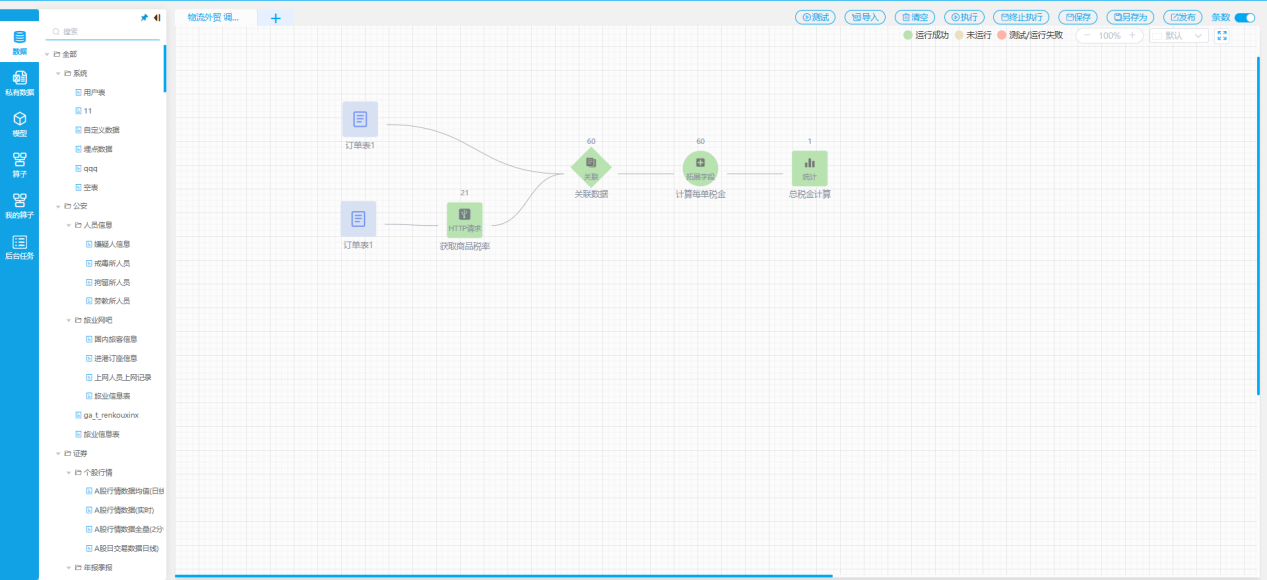Open the 私有数据 sidebar panel

[19, 82]
